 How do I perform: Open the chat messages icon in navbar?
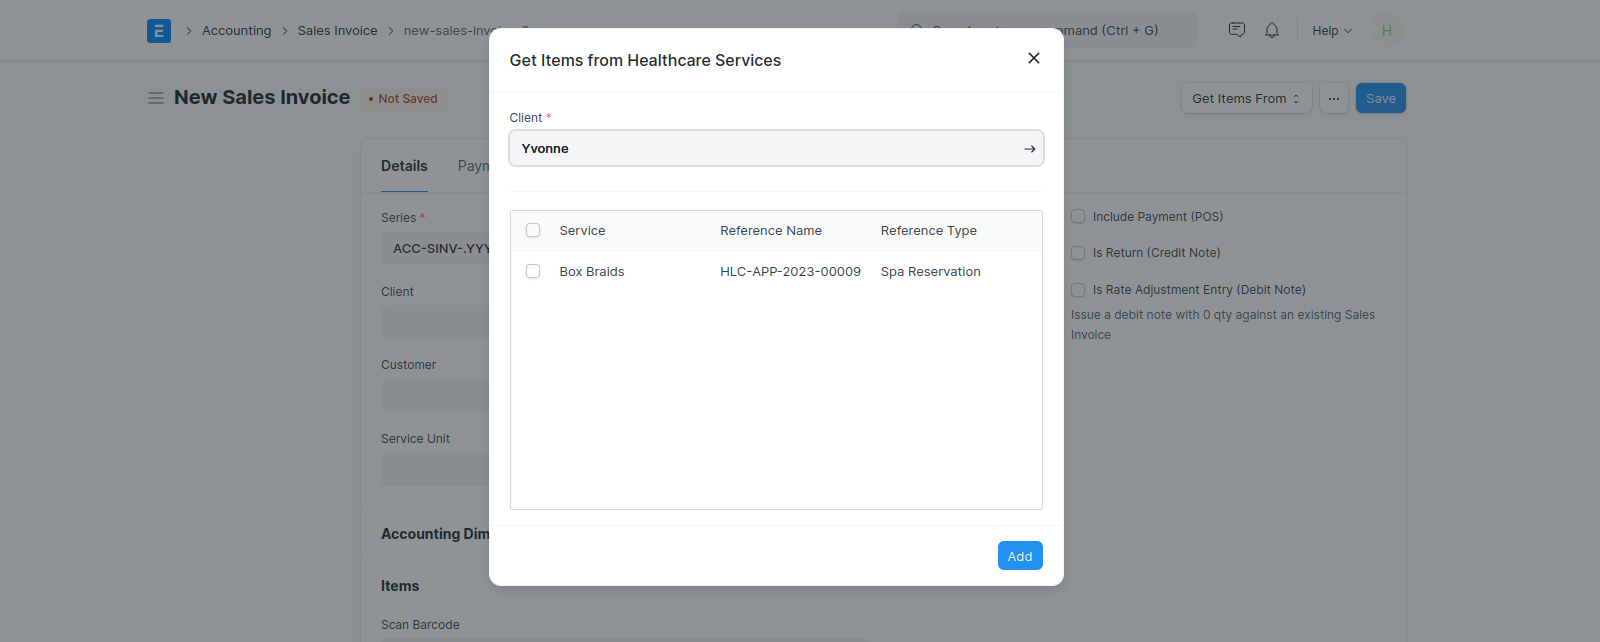click(x=1237, y=31)
